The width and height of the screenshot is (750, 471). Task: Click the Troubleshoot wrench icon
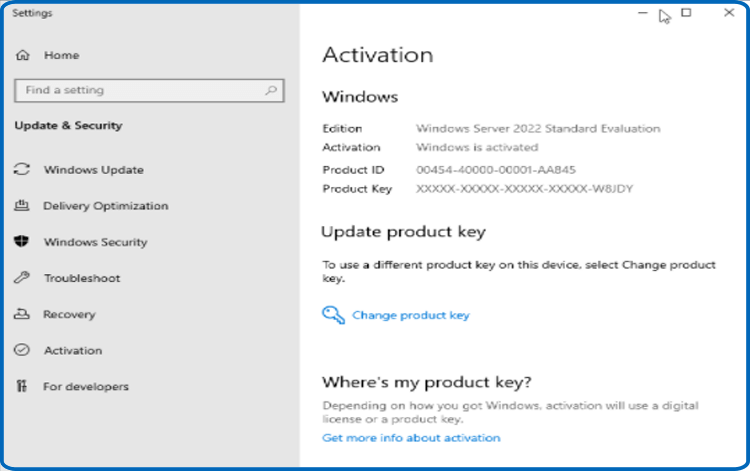pyautogui.click(x=22, y=277)
